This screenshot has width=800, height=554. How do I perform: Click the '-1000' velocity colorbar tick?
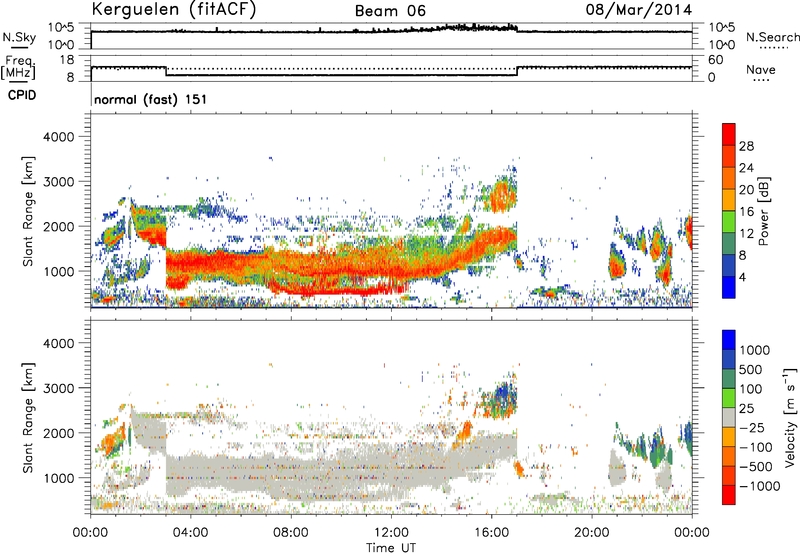click(x=760, y=486)
